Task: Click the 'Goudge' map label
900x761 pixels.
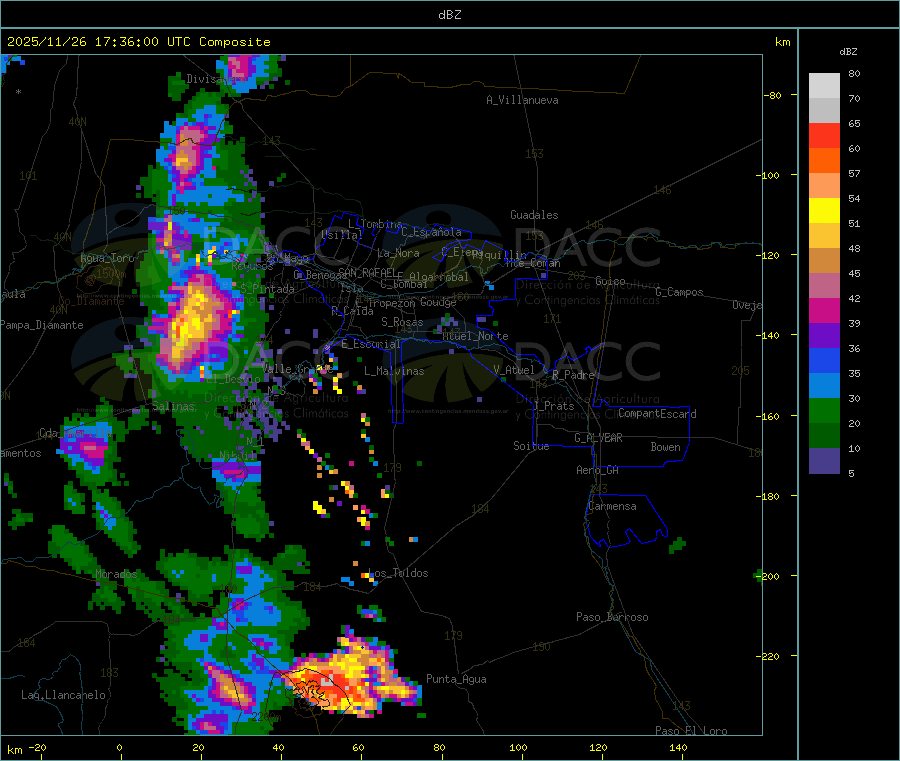Action: click(438, 302)
